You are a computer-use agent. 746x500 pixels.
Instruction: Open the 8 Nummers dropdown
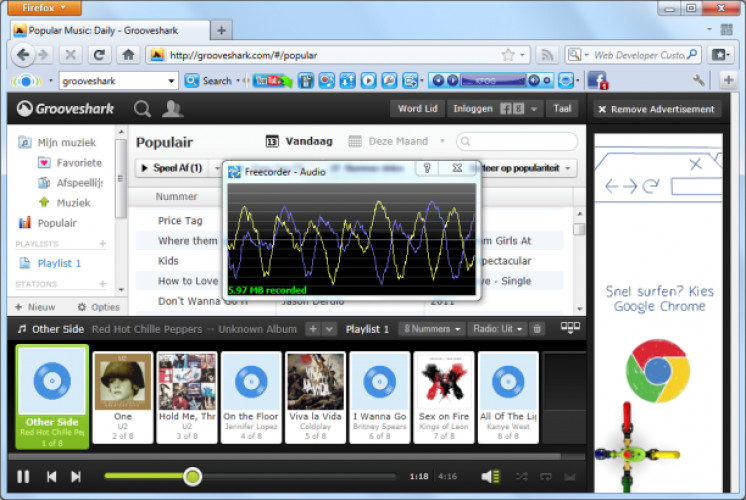[432, 329]
